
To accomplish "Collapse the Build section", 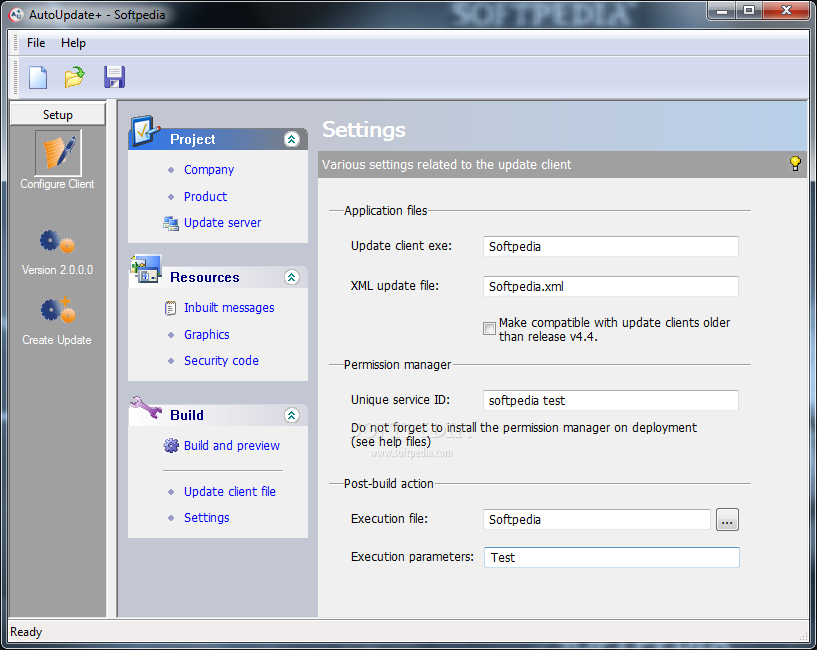I will 291,415.
